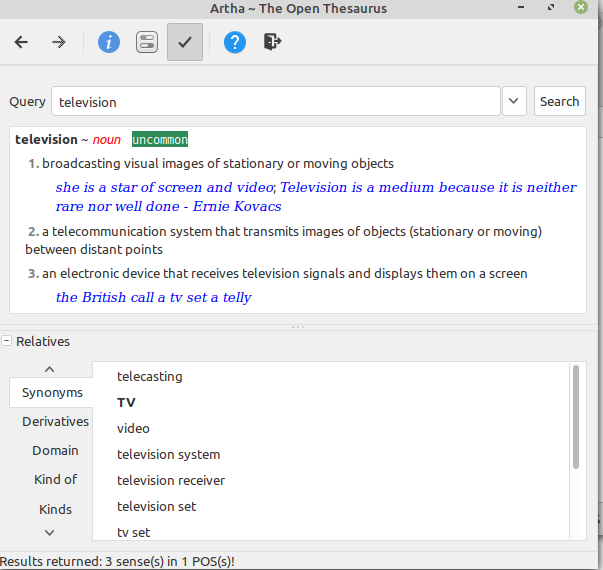Click the green 'uncommon' familiarity tag

tap(160, 140)
